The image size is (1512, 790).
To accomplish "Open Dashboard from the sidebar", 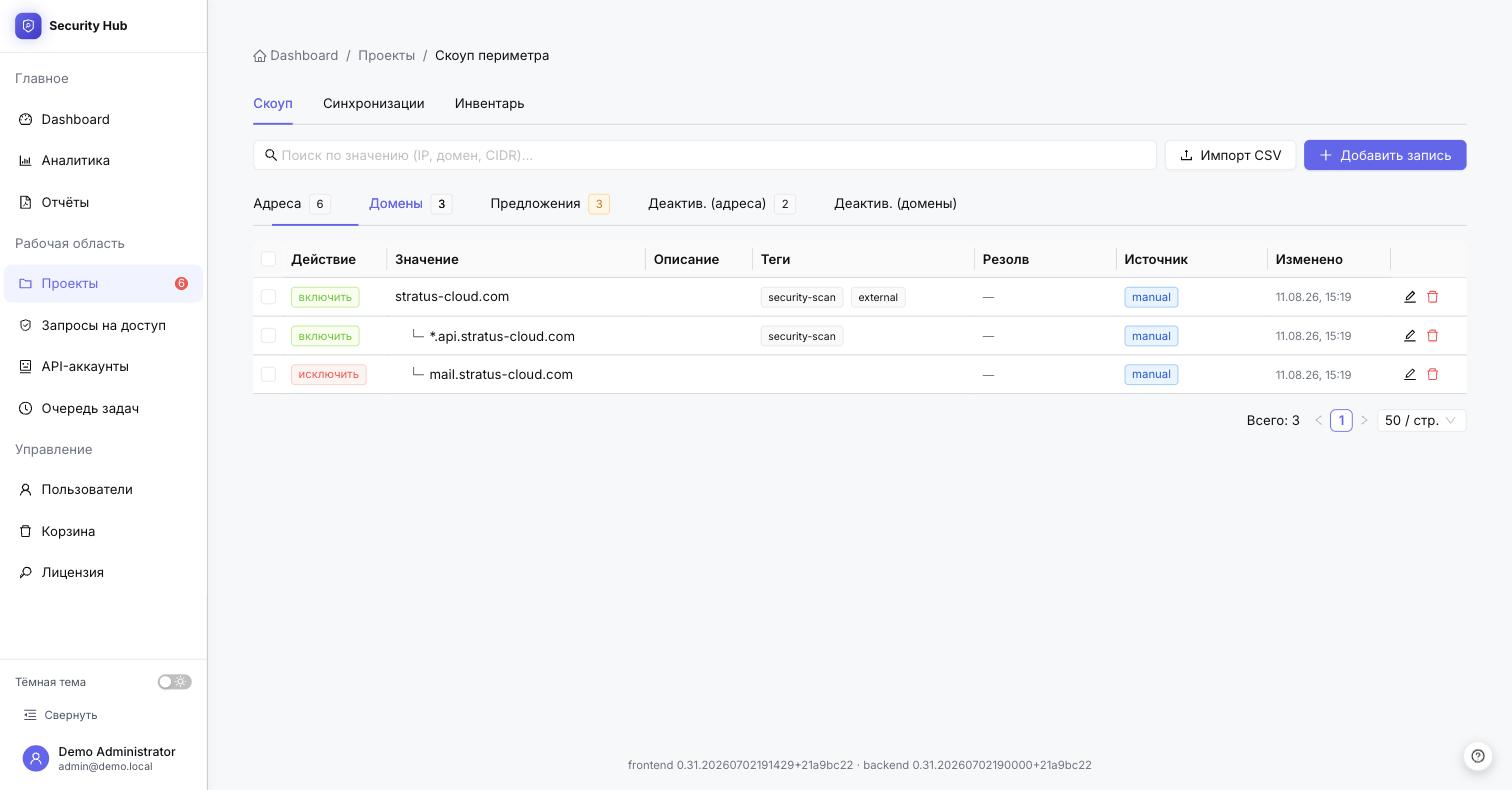I will 103,119.
